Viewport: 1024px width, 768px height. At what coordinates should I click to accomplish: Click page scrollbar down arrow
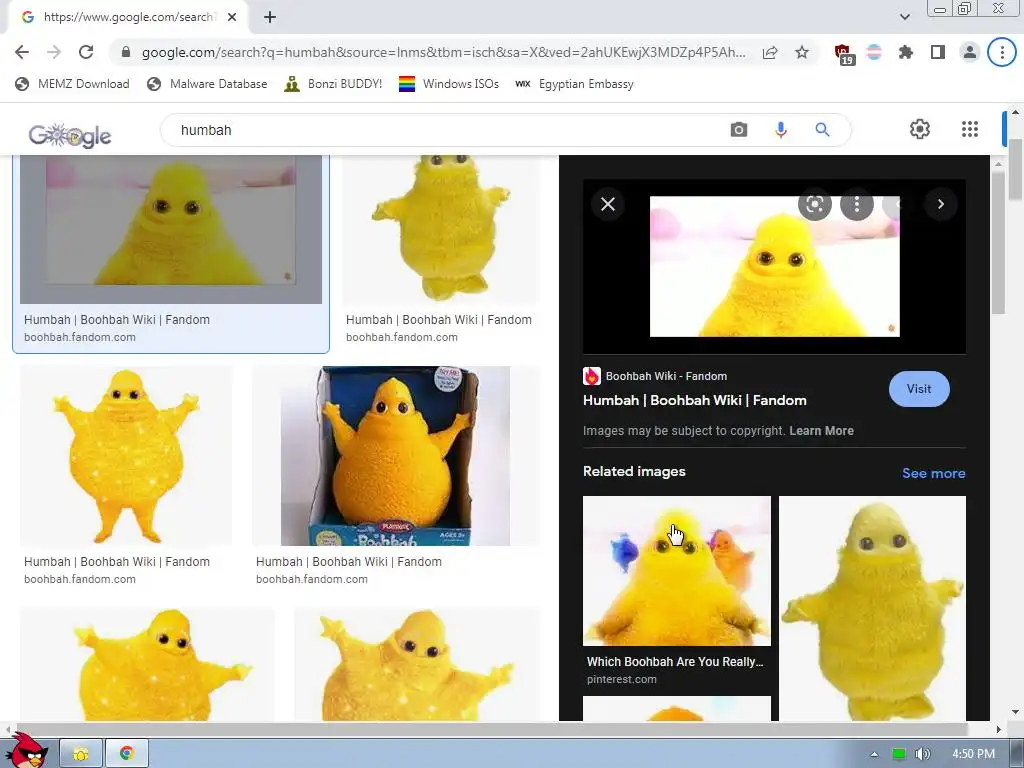click(x=1014, y=712)
